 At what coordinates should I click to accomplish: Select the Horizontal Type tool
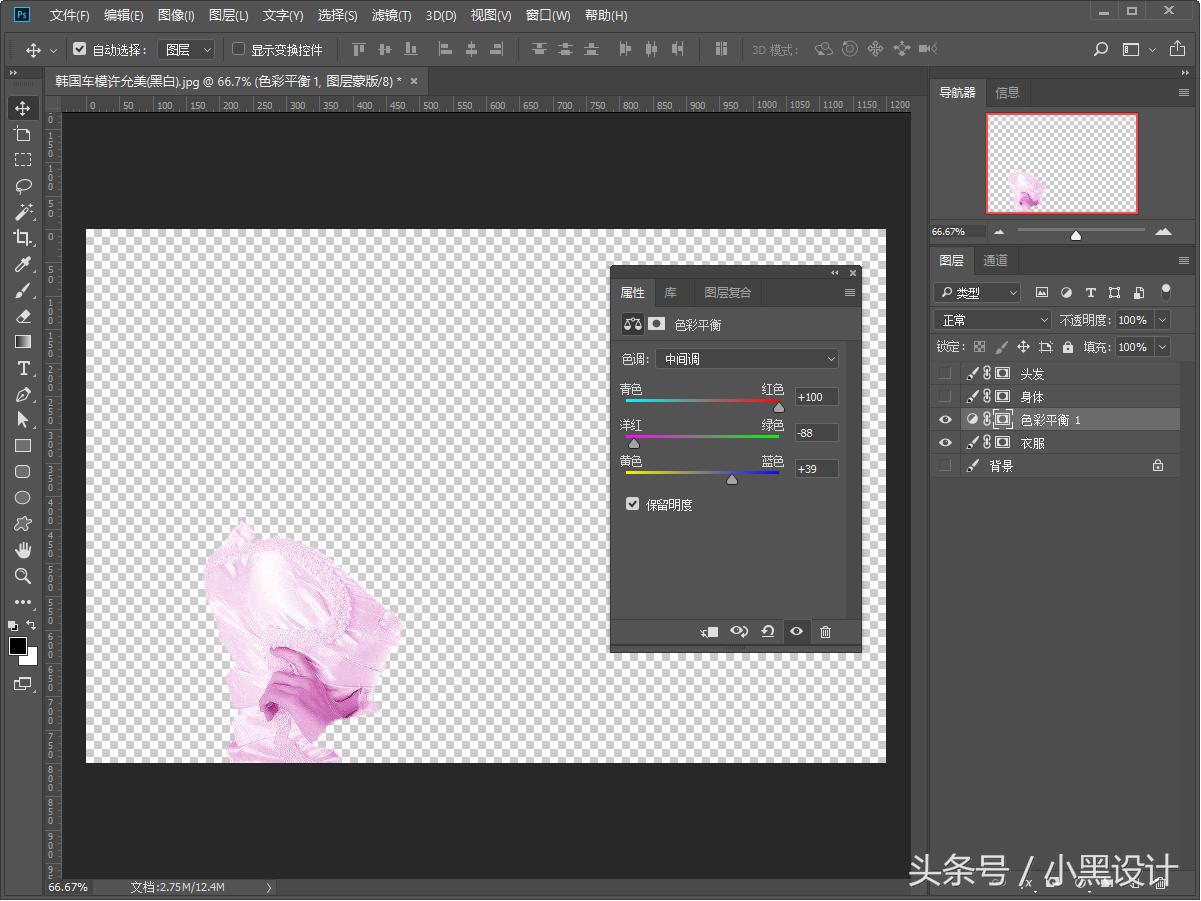point(22,368)
